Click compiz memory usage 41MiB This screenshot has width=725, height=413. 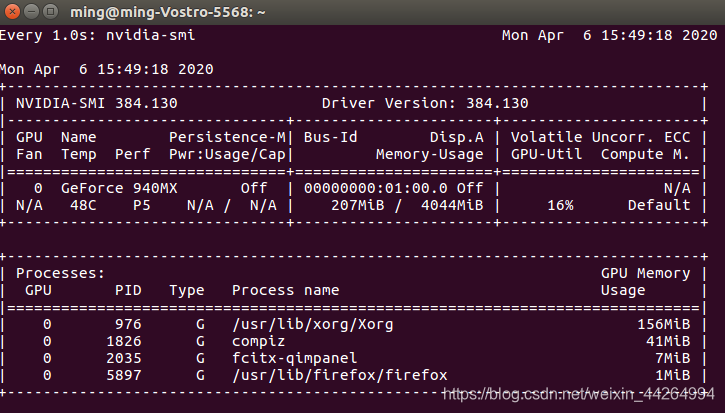click(668, 341)
